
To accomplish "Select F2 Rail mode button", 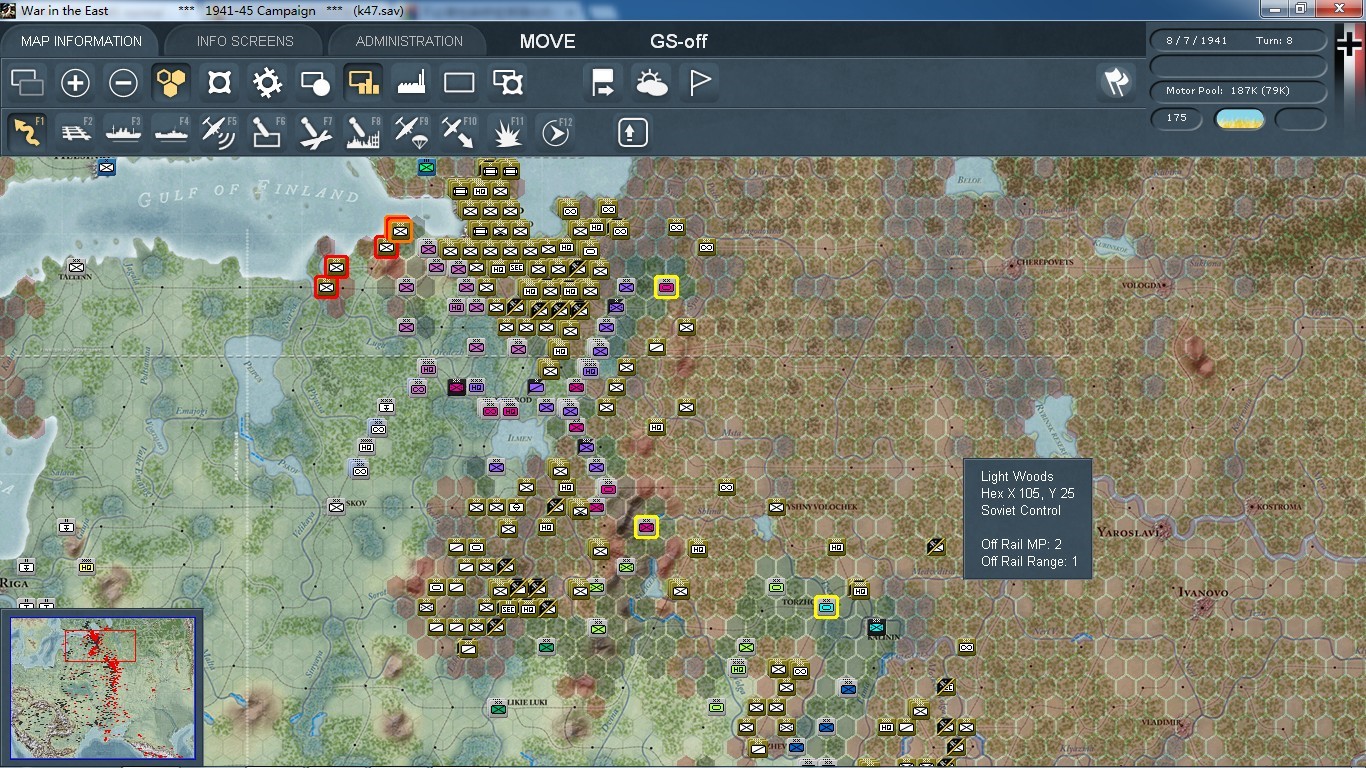I will pyautogui.click(x=75, y=132).
